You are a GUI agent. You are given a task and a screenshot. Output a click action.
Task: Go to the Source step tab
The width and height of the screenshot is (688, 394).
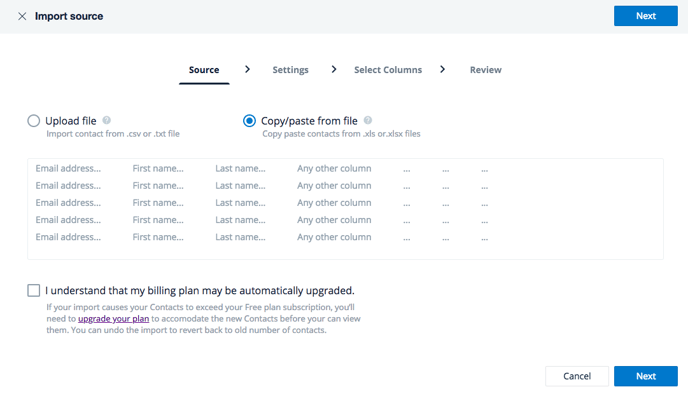click(x=204, y=70)
